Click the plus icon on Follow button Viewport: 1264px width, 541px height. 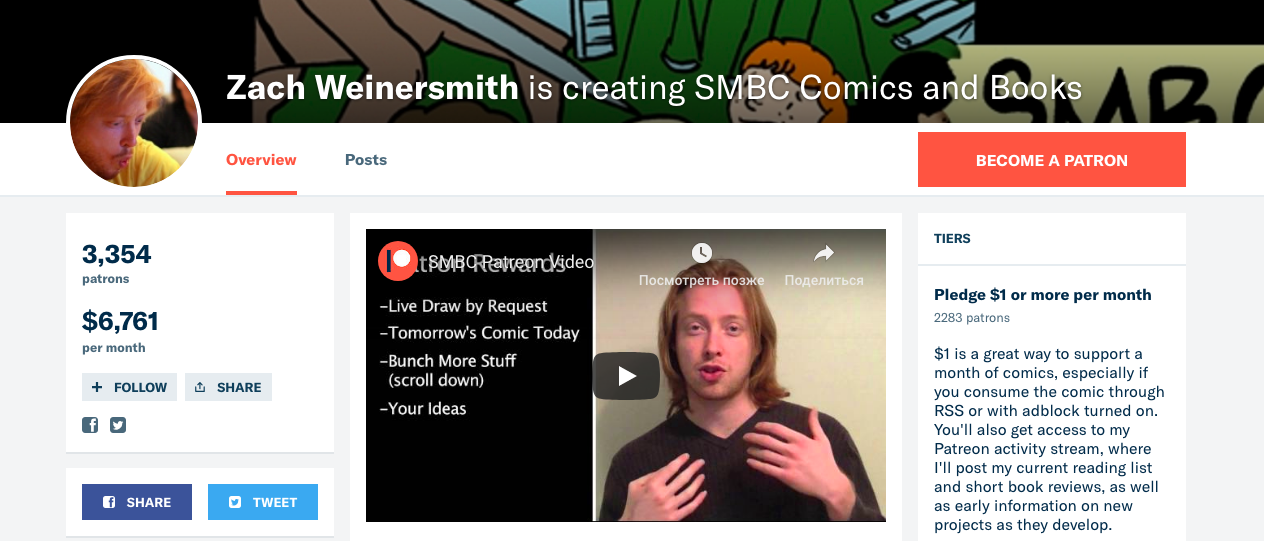(97, 387)
